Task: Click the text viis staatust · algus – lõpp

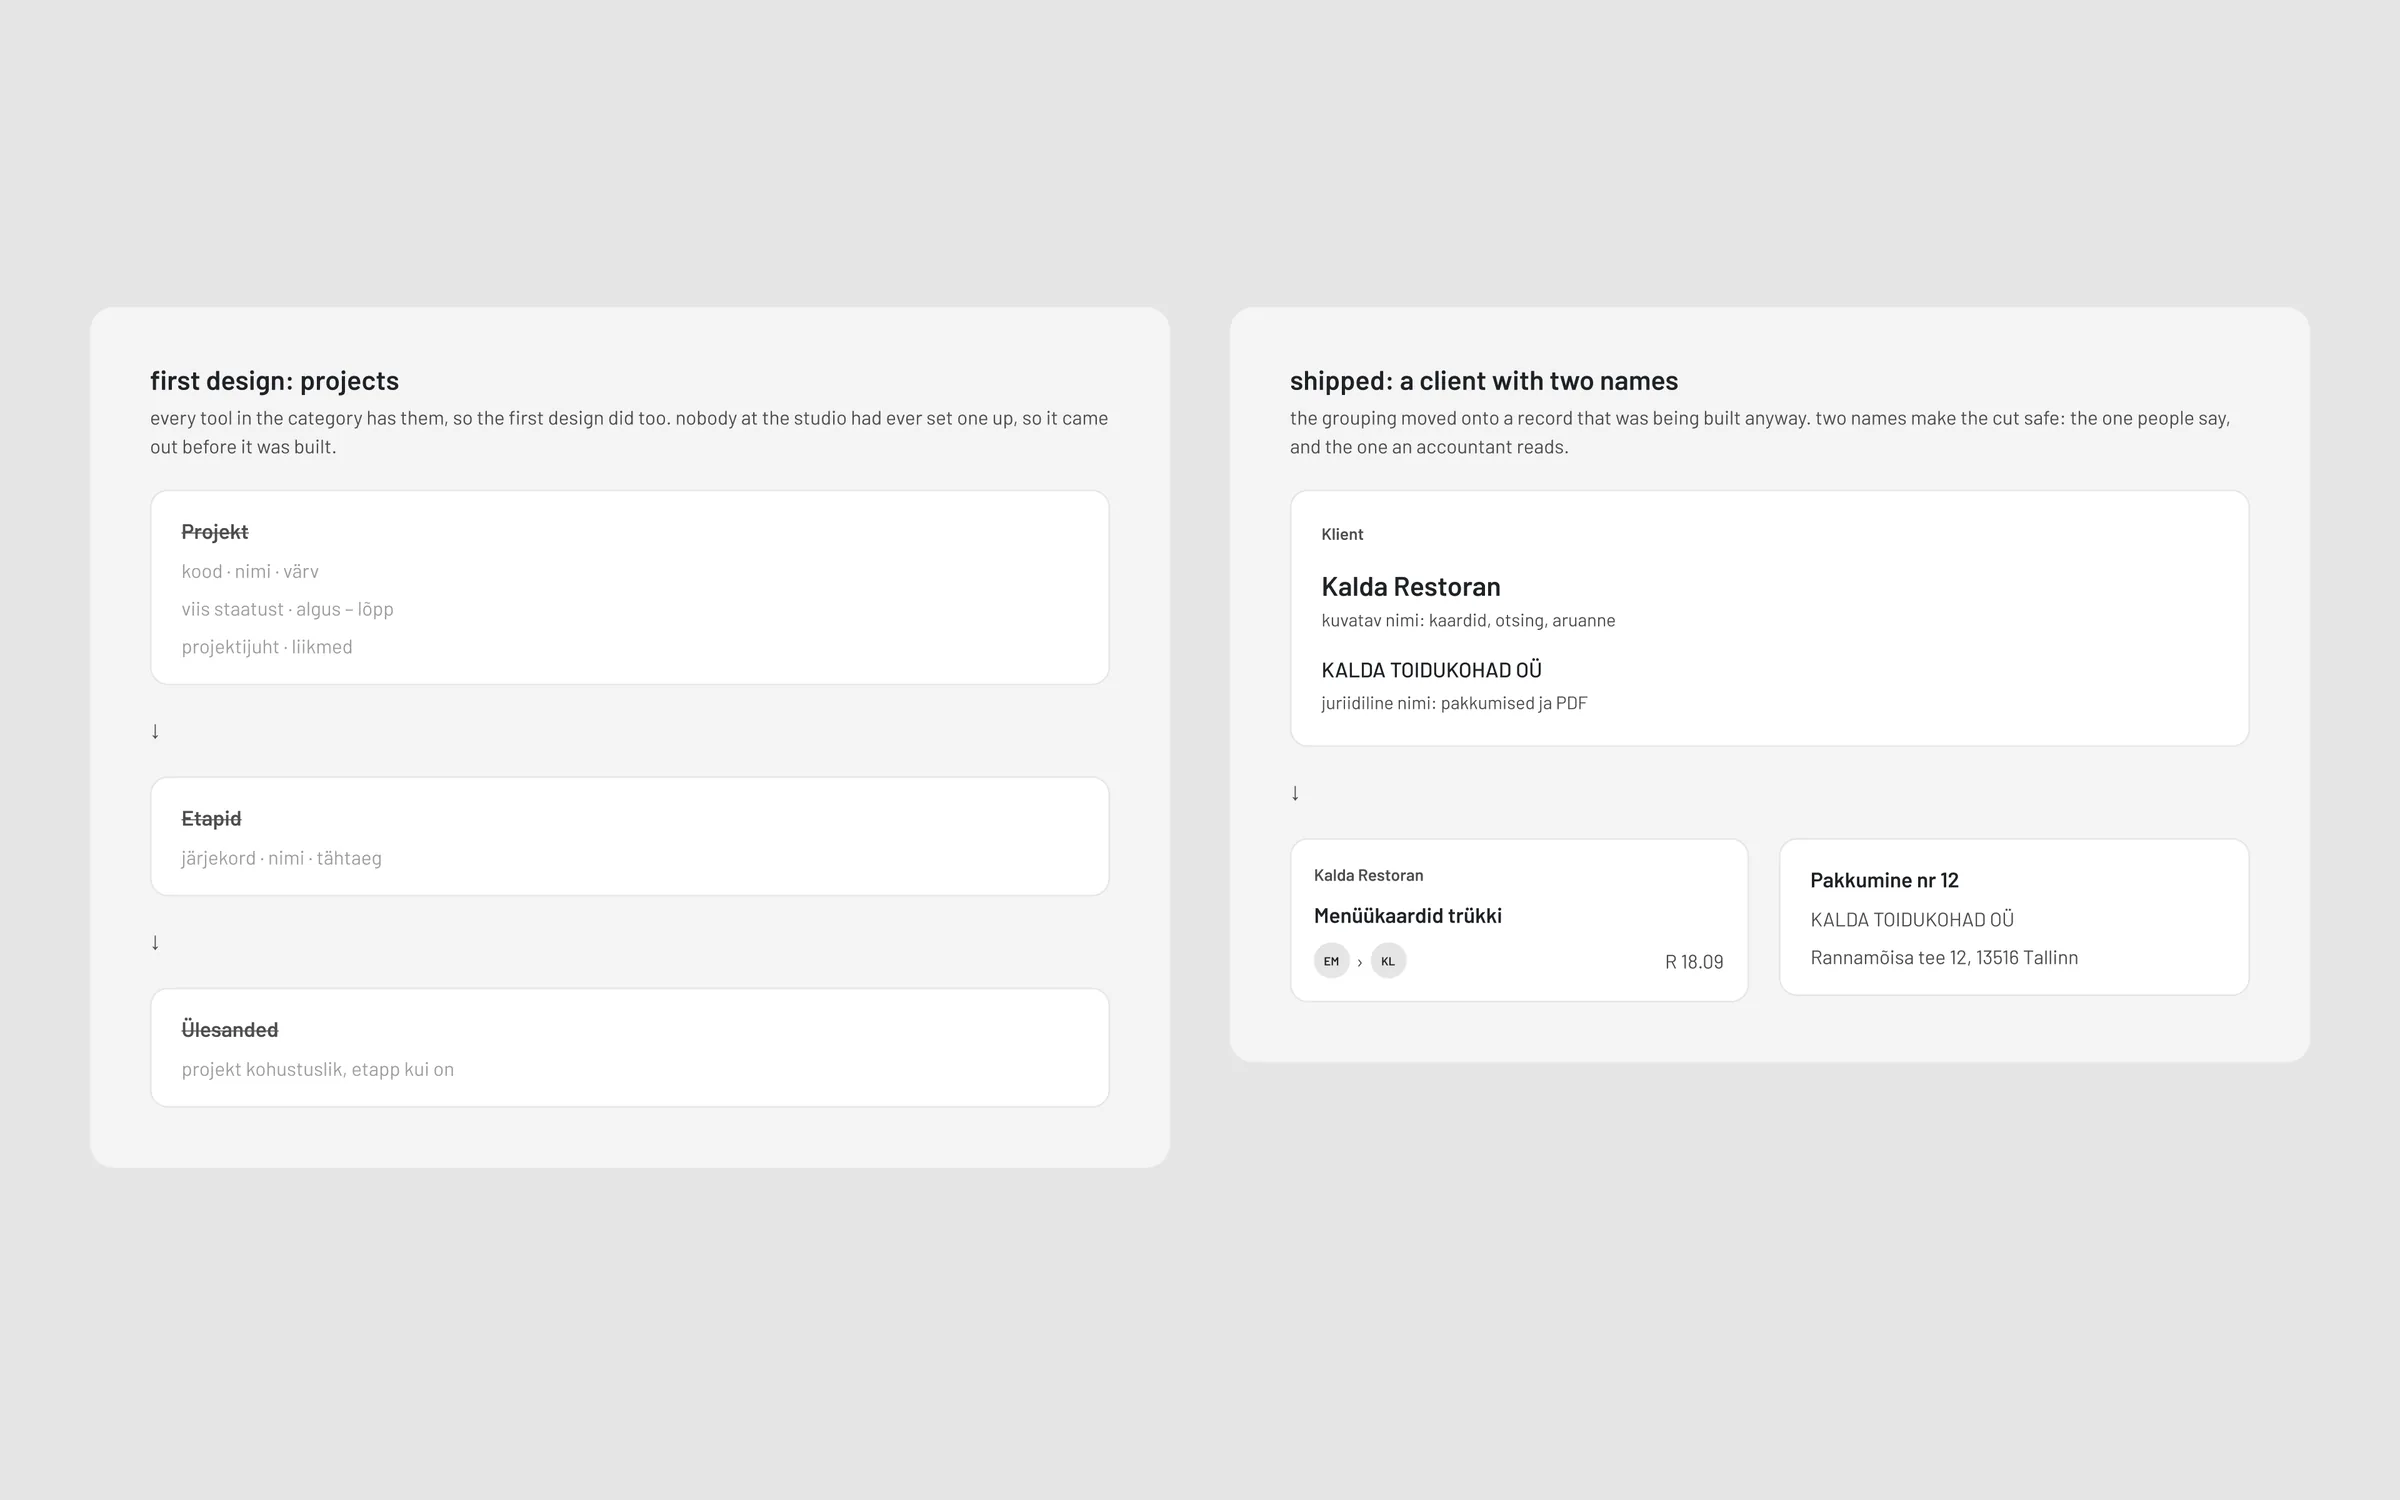Action: 287,609
